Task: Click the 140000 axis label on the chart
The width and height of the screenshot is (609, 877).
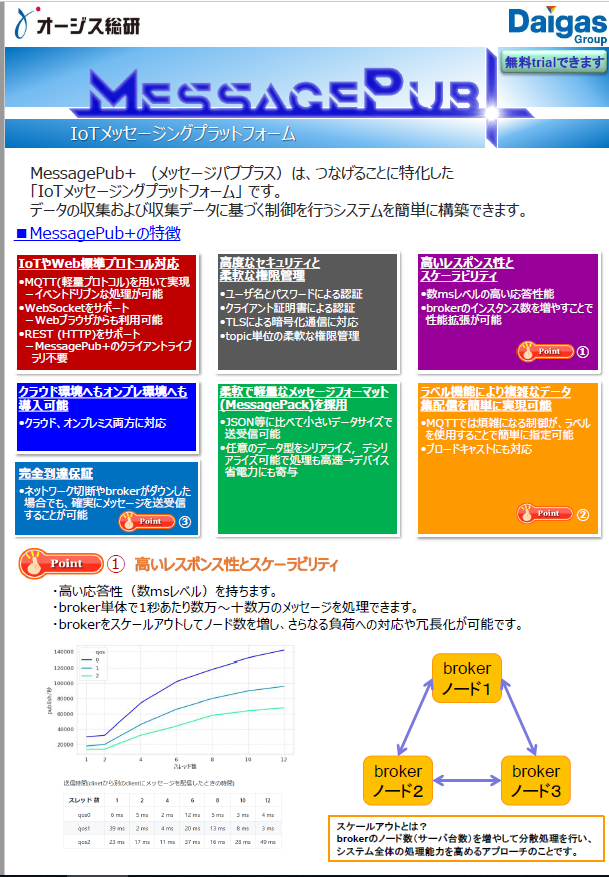Action: 64,652
